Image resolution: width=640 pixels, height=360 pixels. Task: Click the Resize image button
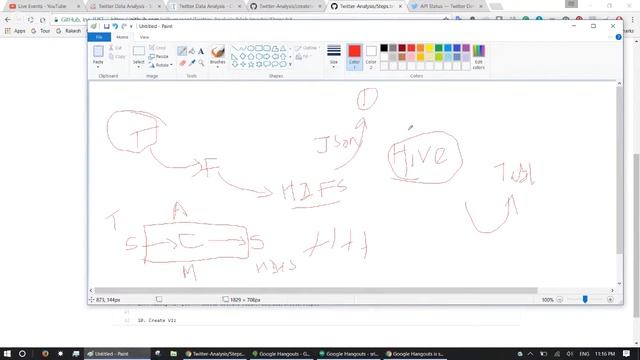[x=159, y=56]
